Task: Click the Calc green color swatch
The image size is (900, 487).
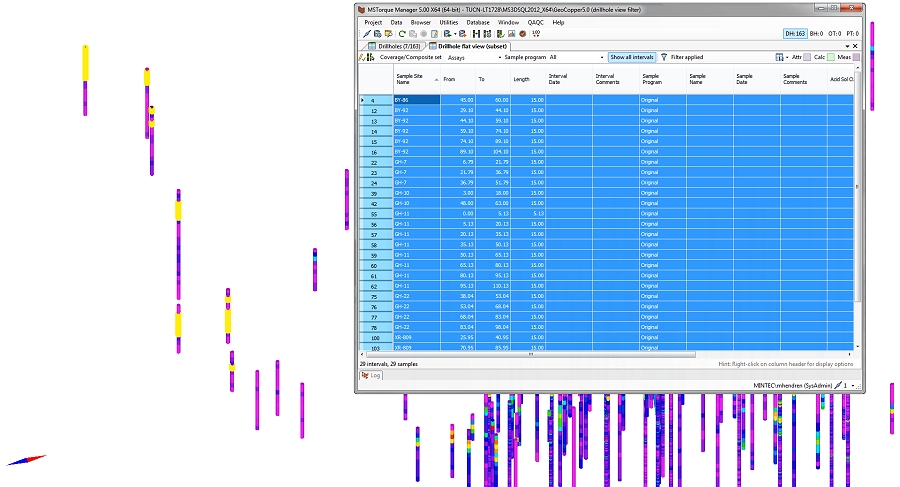Action: (x=832, y=58)
